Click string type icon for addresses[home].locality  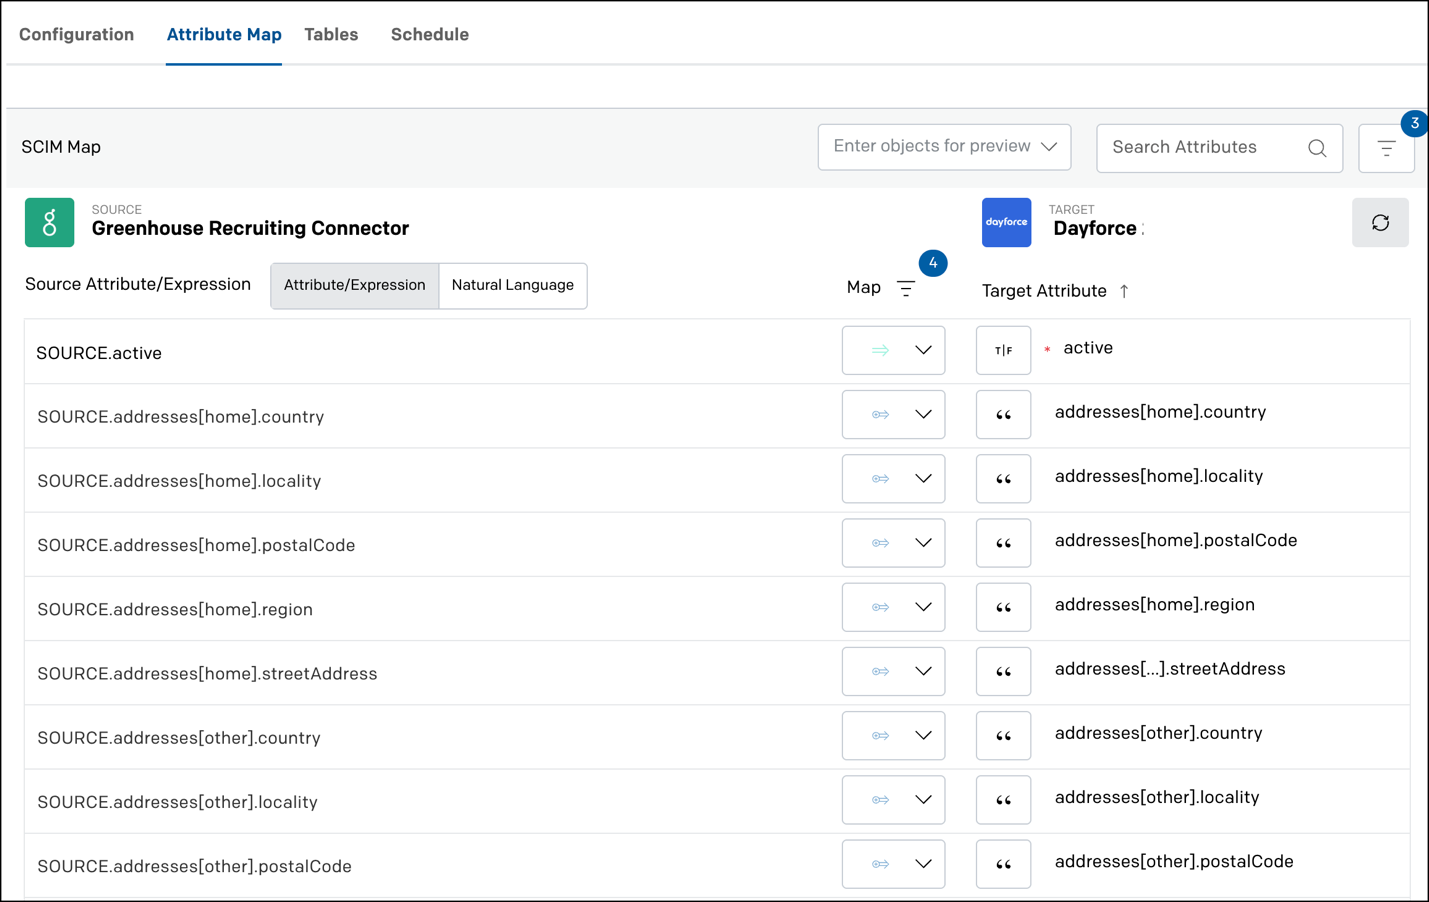click(x=1003, y=478)
